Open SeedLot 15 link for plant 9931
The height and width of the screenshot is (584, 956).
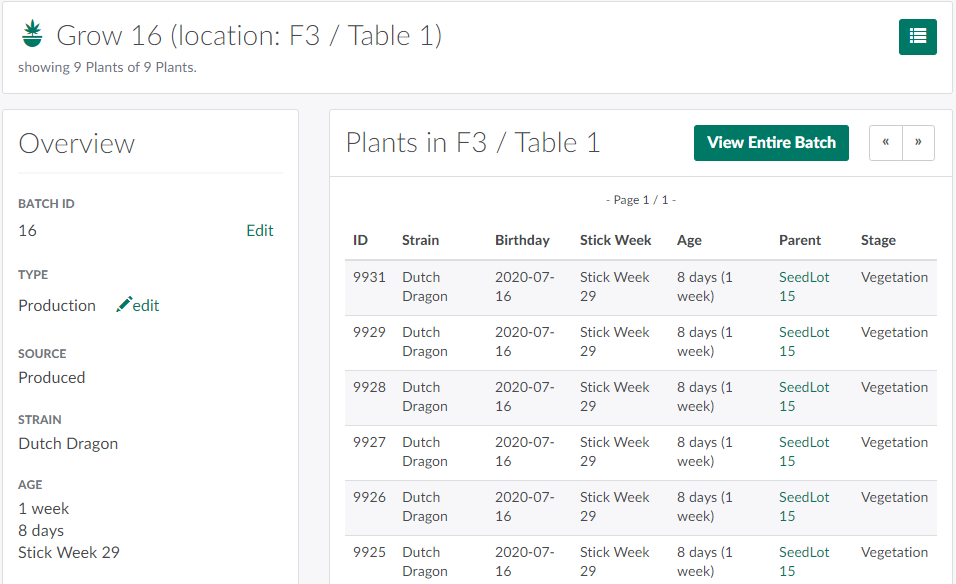pyautogui.click(x=804, y=287)
